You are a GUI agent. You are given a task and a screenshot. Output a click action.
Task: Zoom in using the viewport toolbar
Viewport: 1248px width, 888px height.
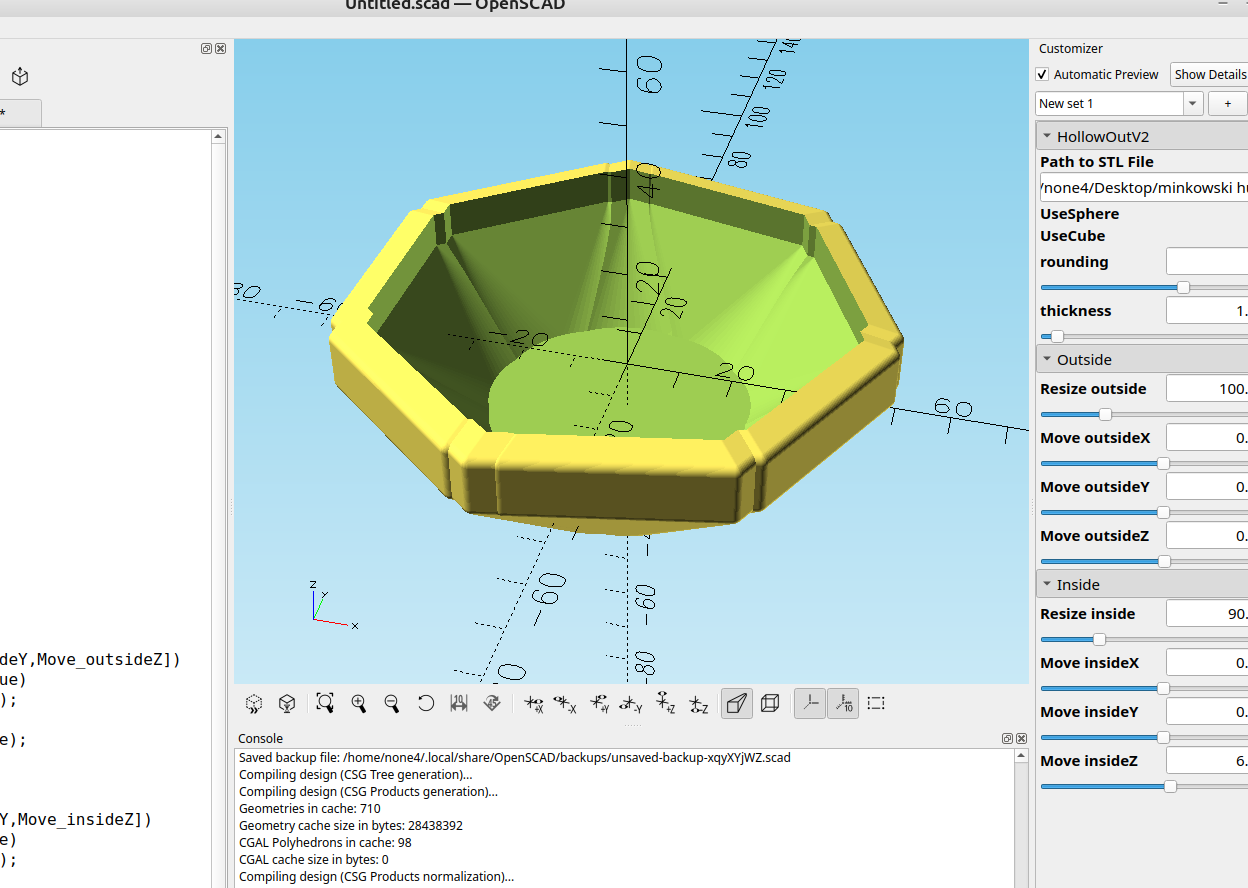point(359,703)
